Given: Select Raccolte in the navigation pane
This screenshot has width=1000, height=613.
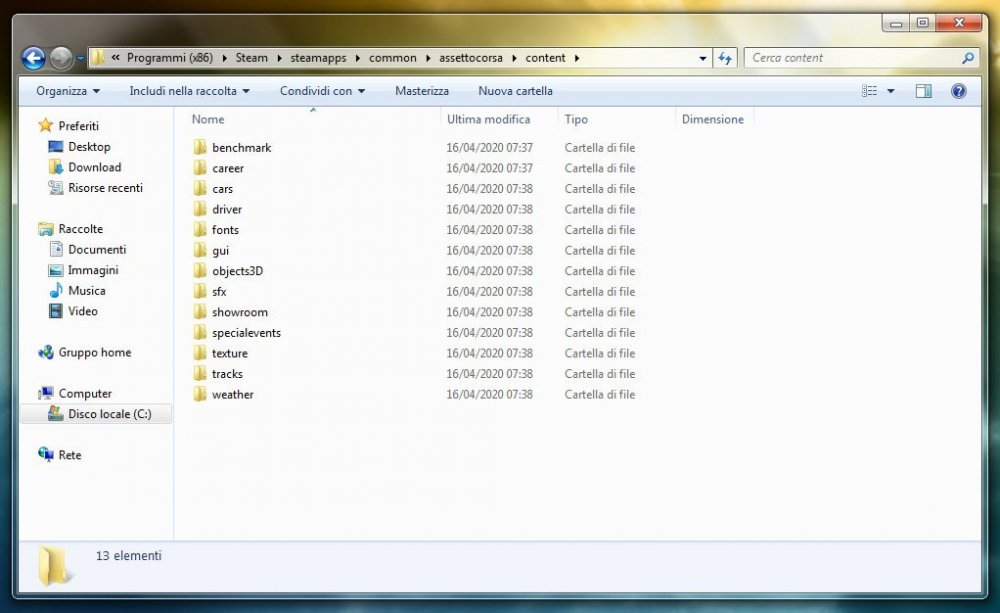Looking at the screenshot, I should click(71, 228).
